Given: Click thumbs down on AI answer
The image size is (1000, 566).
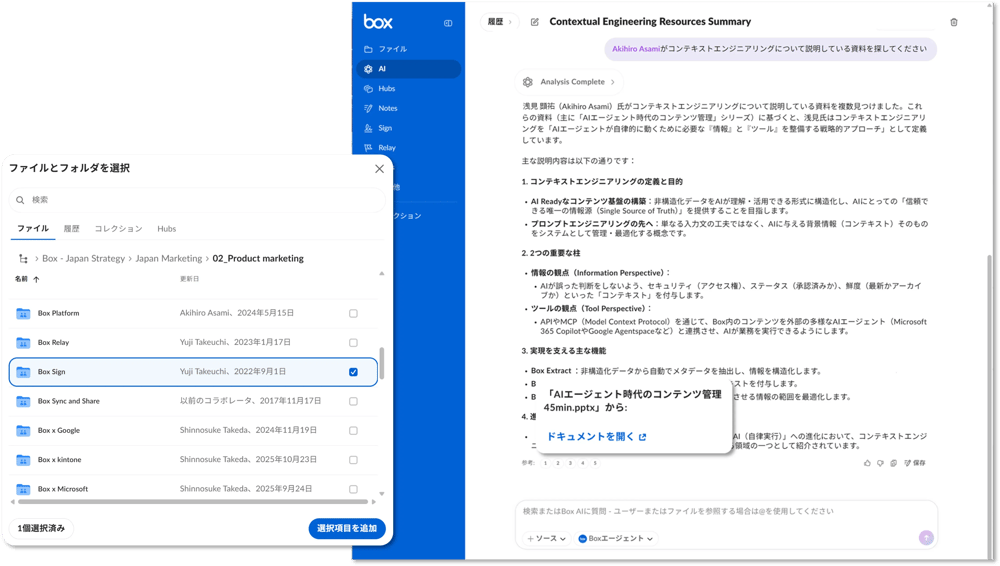Looking at the screenshot, I should [880, 463].
